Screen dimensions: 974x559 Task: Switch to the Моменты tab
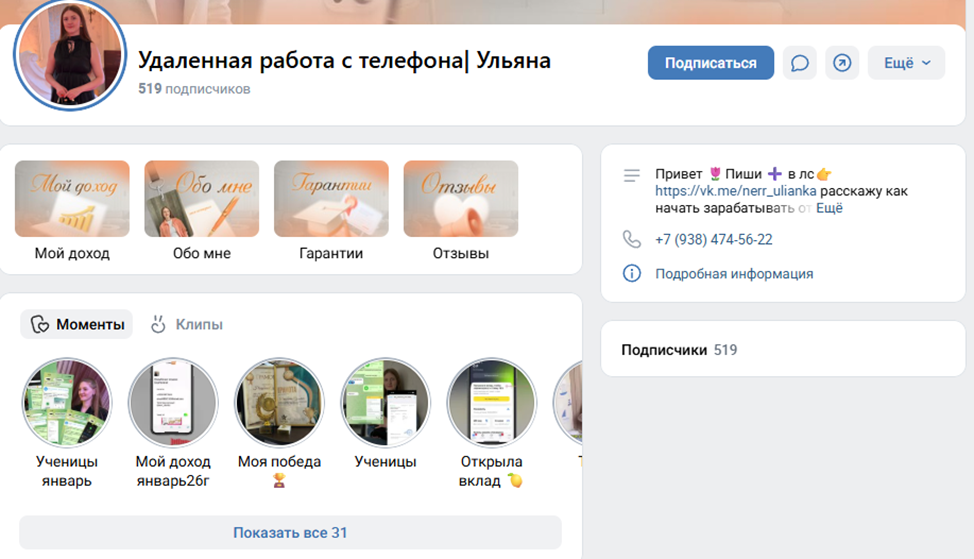pos(77,324)
